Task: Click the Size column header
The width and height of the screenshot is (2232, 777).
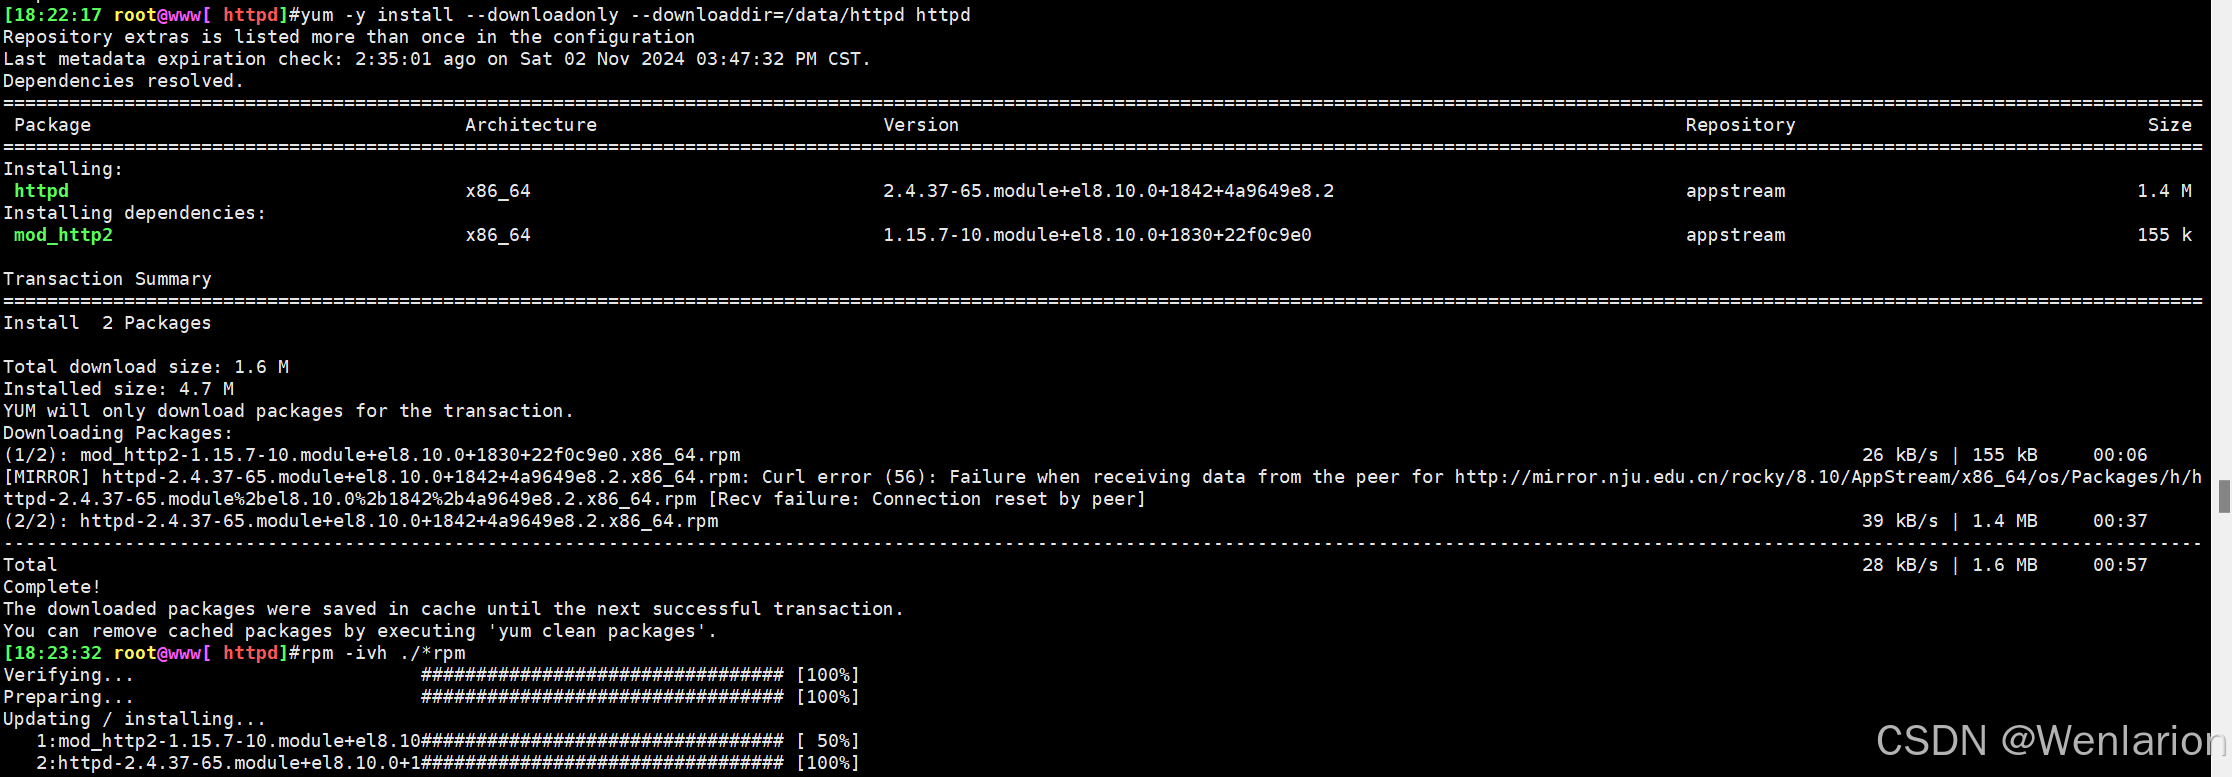Action: coord(2169,125)
